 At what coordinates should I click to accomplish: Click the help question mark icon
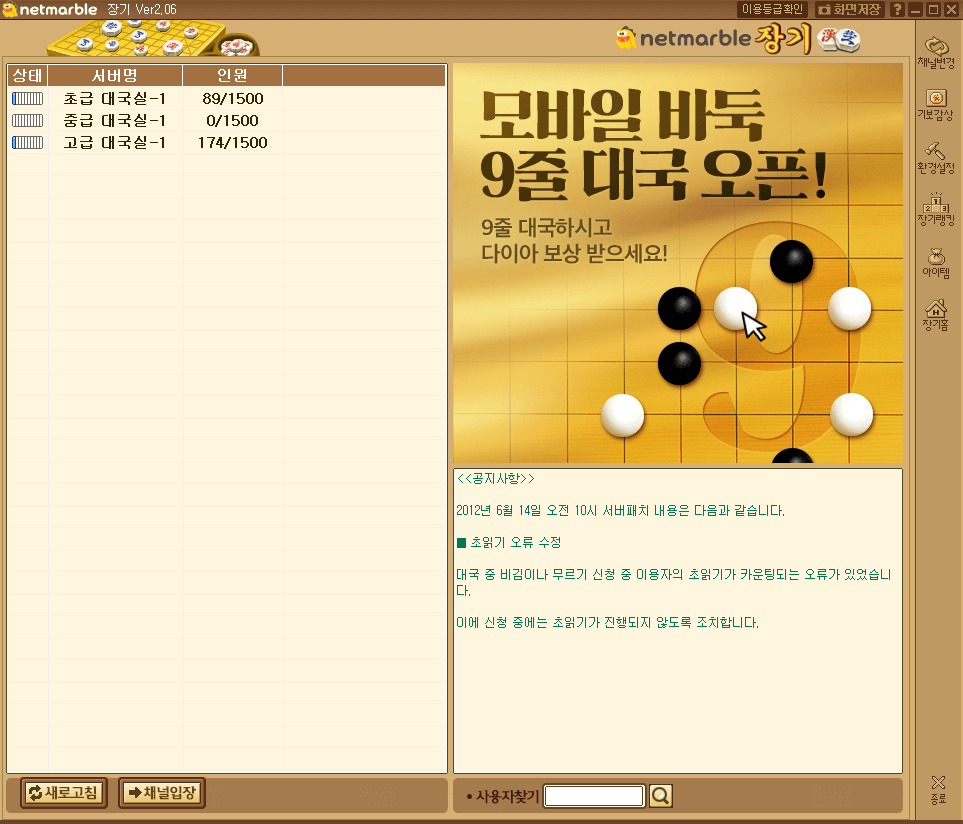pos(897,9)
